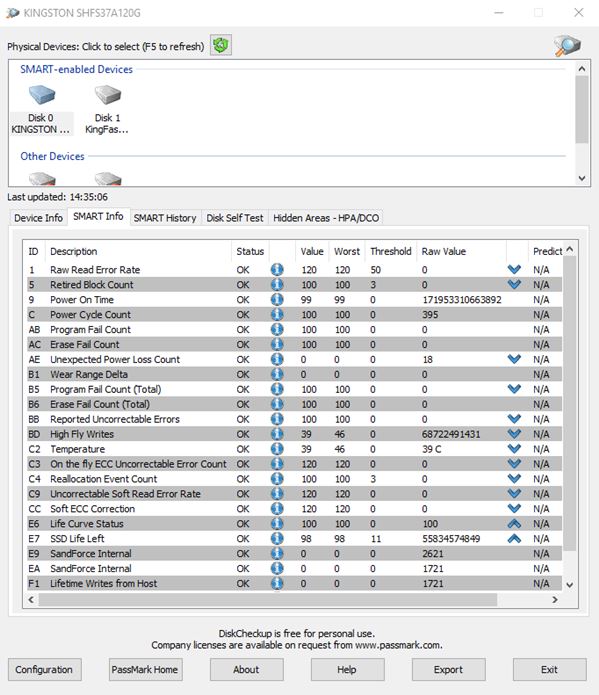Viewport: 599px width, 695px height.
Task: Click the Raw Value column header
Action: click(444, 251)
